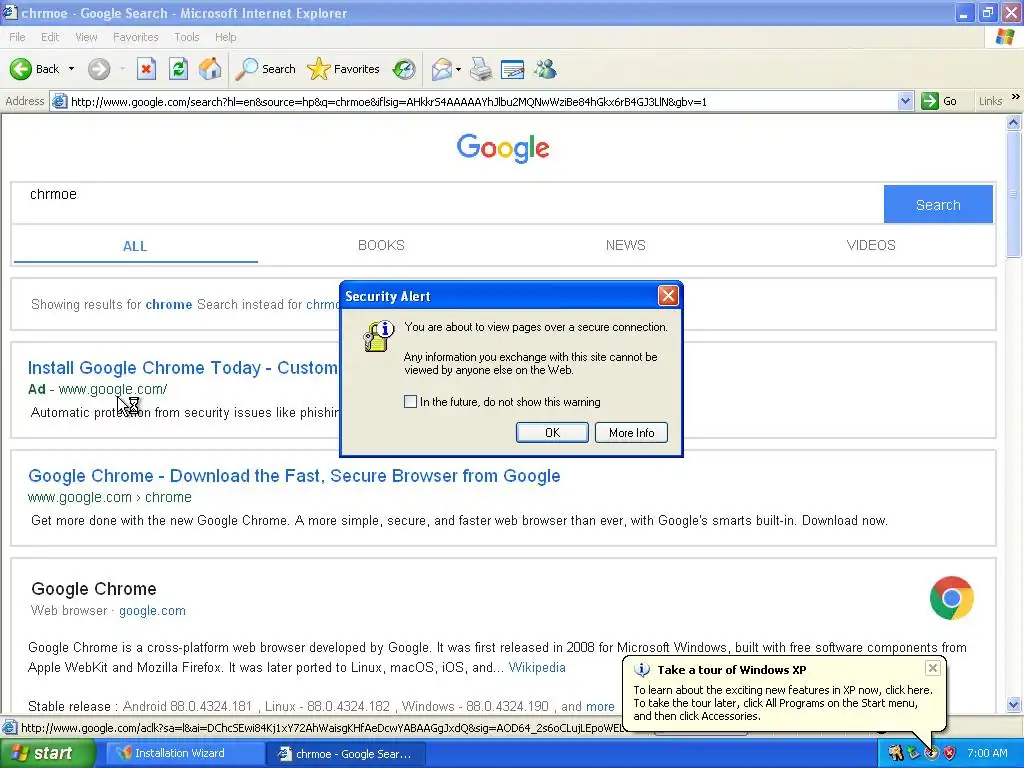Open the Windows Start menu

48,753
